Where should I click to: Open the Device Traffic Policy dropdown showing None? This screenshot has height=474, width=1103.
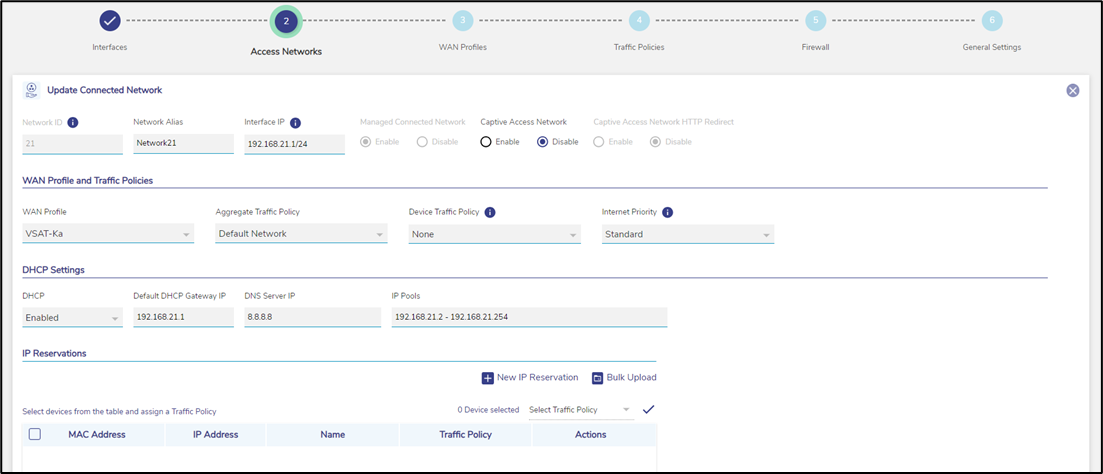[x=495, y=233]
